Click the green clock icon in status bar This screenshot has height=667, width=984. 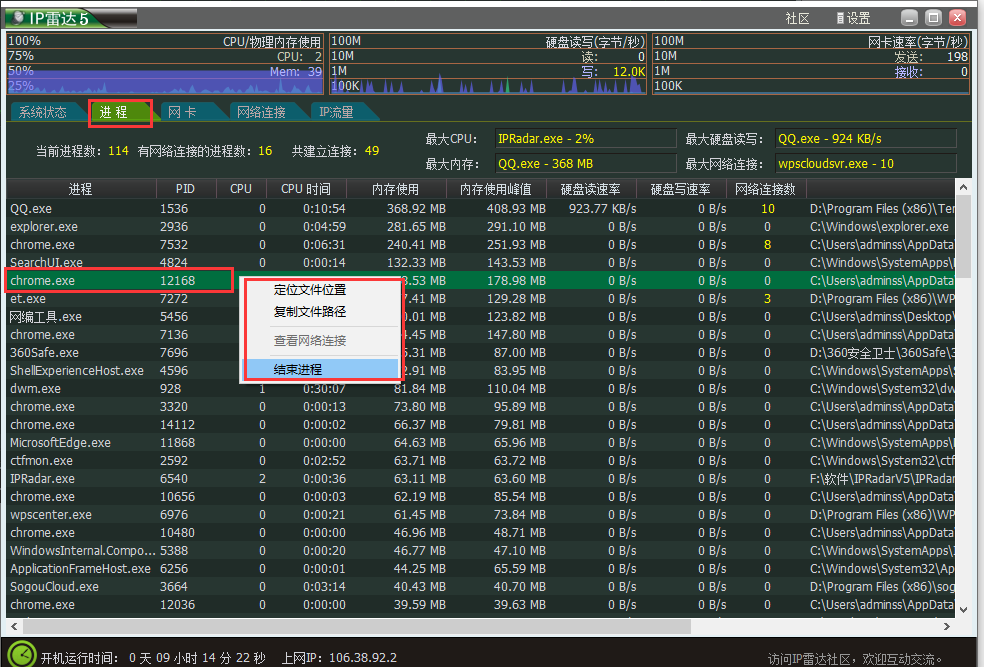[x=20, y=656]
